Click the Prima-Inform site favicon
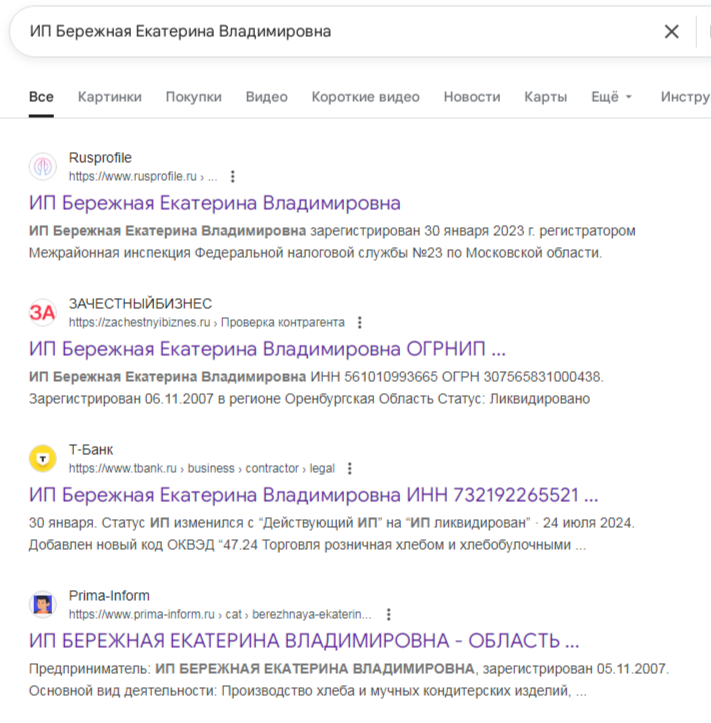The width and height of the screenshot is (711, 723). [43, 605]
